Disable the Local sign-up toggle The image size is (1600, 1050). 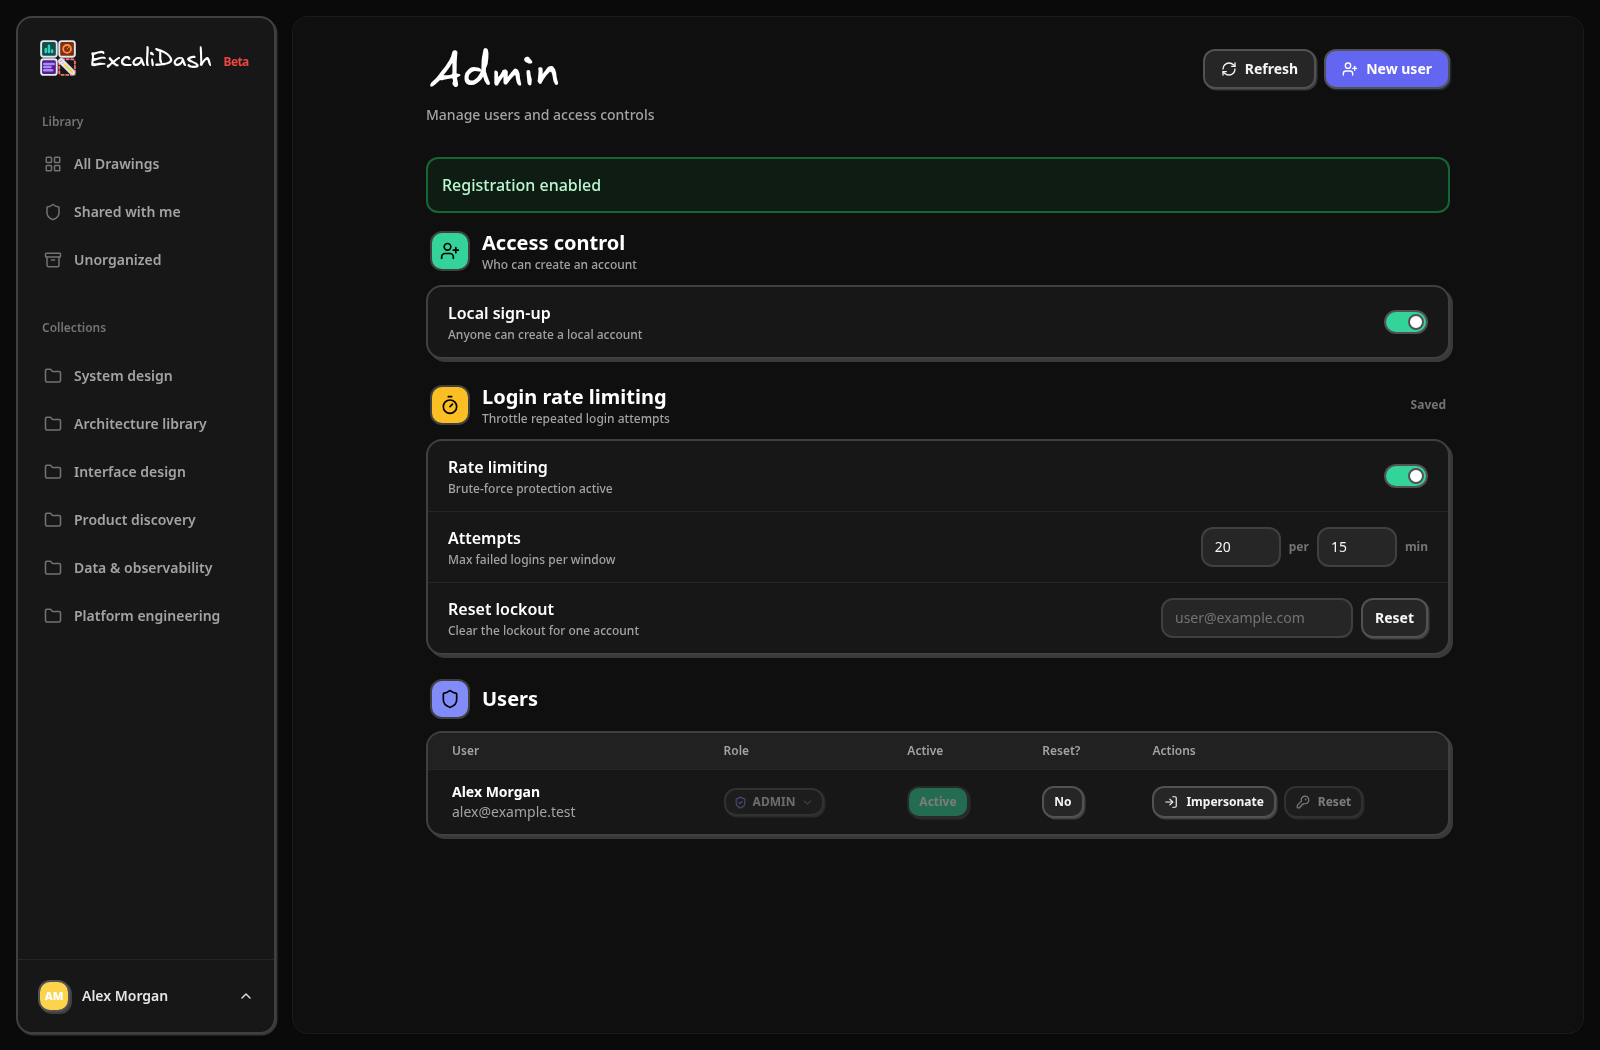coord(1406,322)
